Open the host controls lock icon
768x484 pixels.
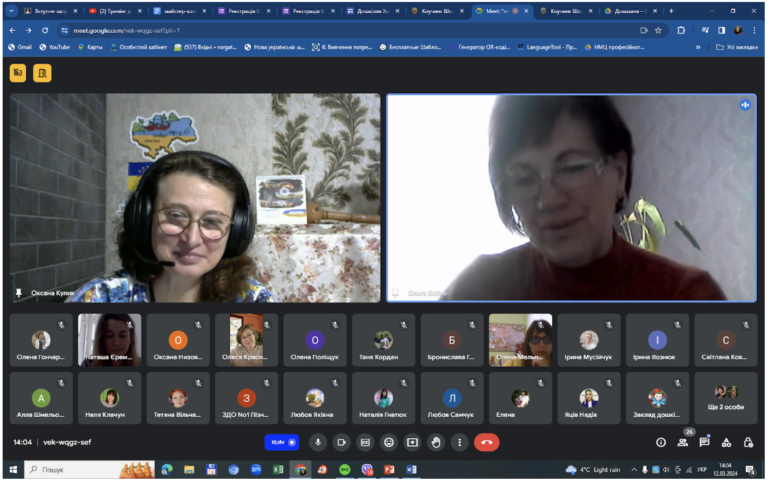tap(748, 442)
